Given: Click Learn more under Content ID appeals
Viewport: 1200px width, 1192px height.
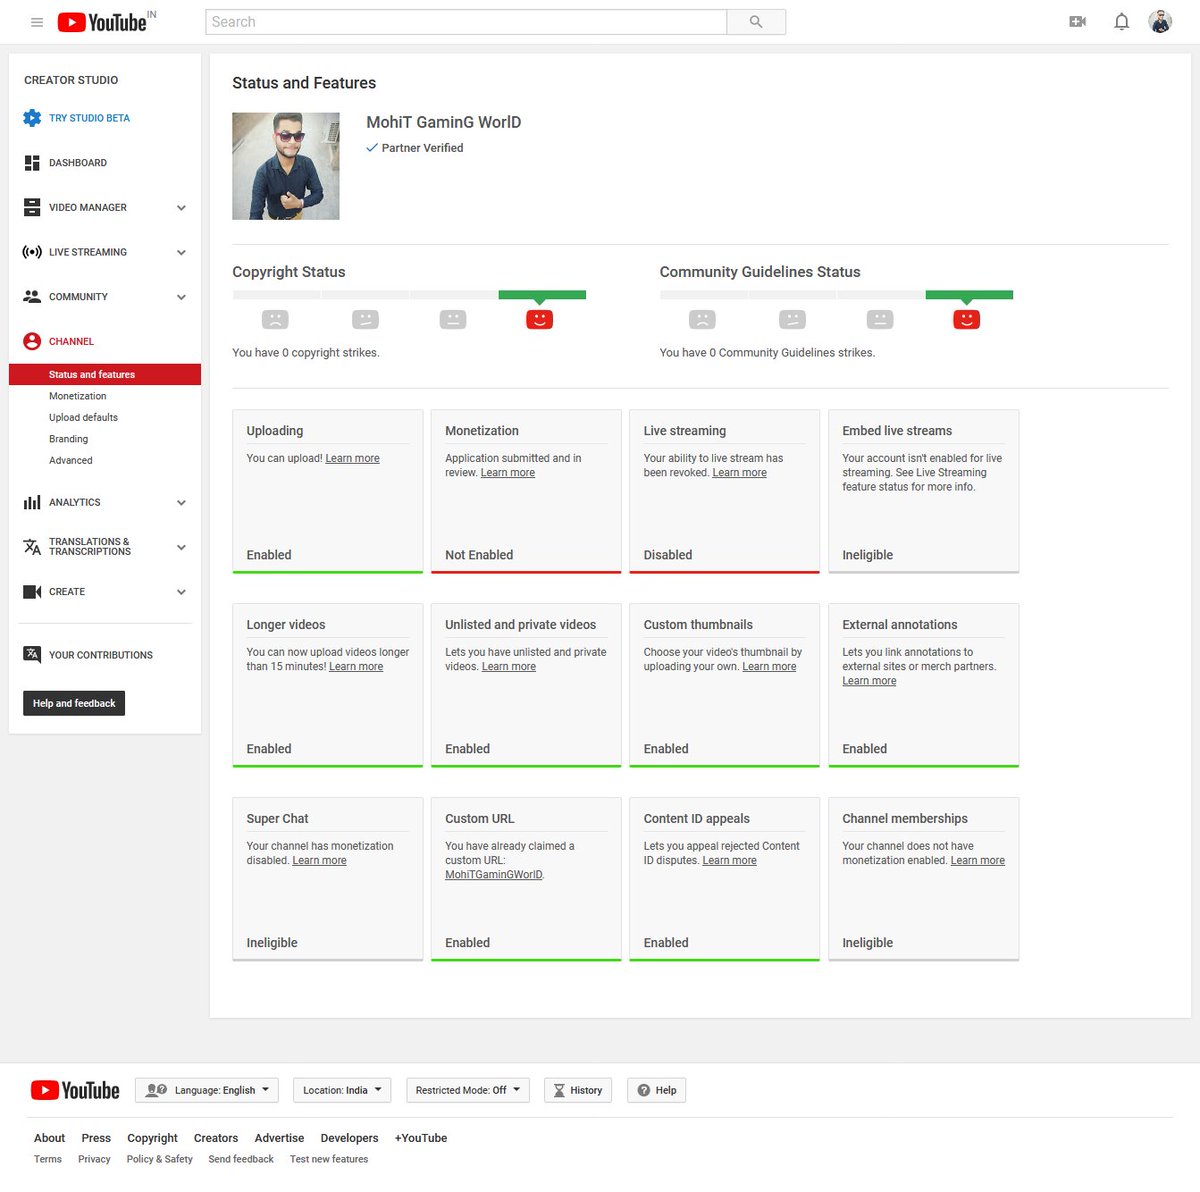Looking at the screenshot, I should pos(729,861).
